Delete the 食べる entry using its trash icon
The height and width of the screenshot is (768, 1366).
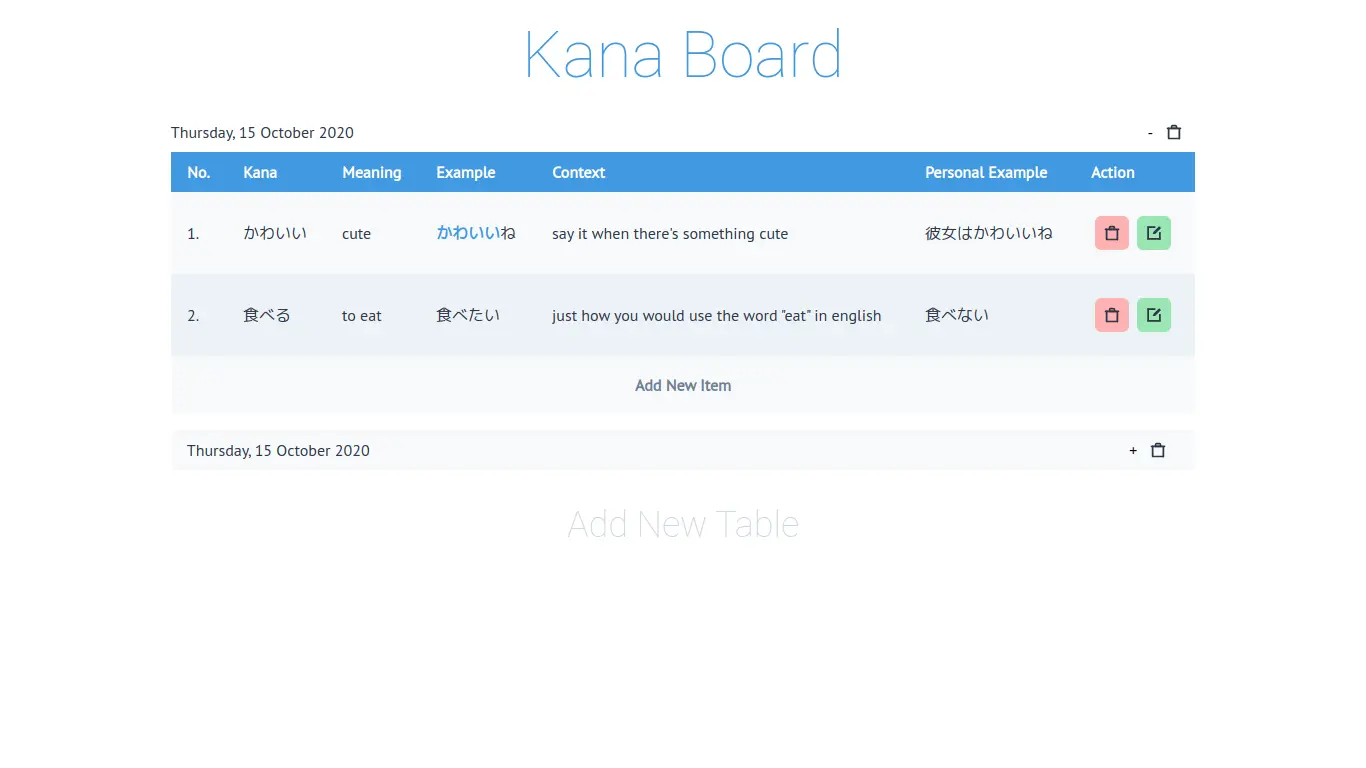[x=1111, y=314]
